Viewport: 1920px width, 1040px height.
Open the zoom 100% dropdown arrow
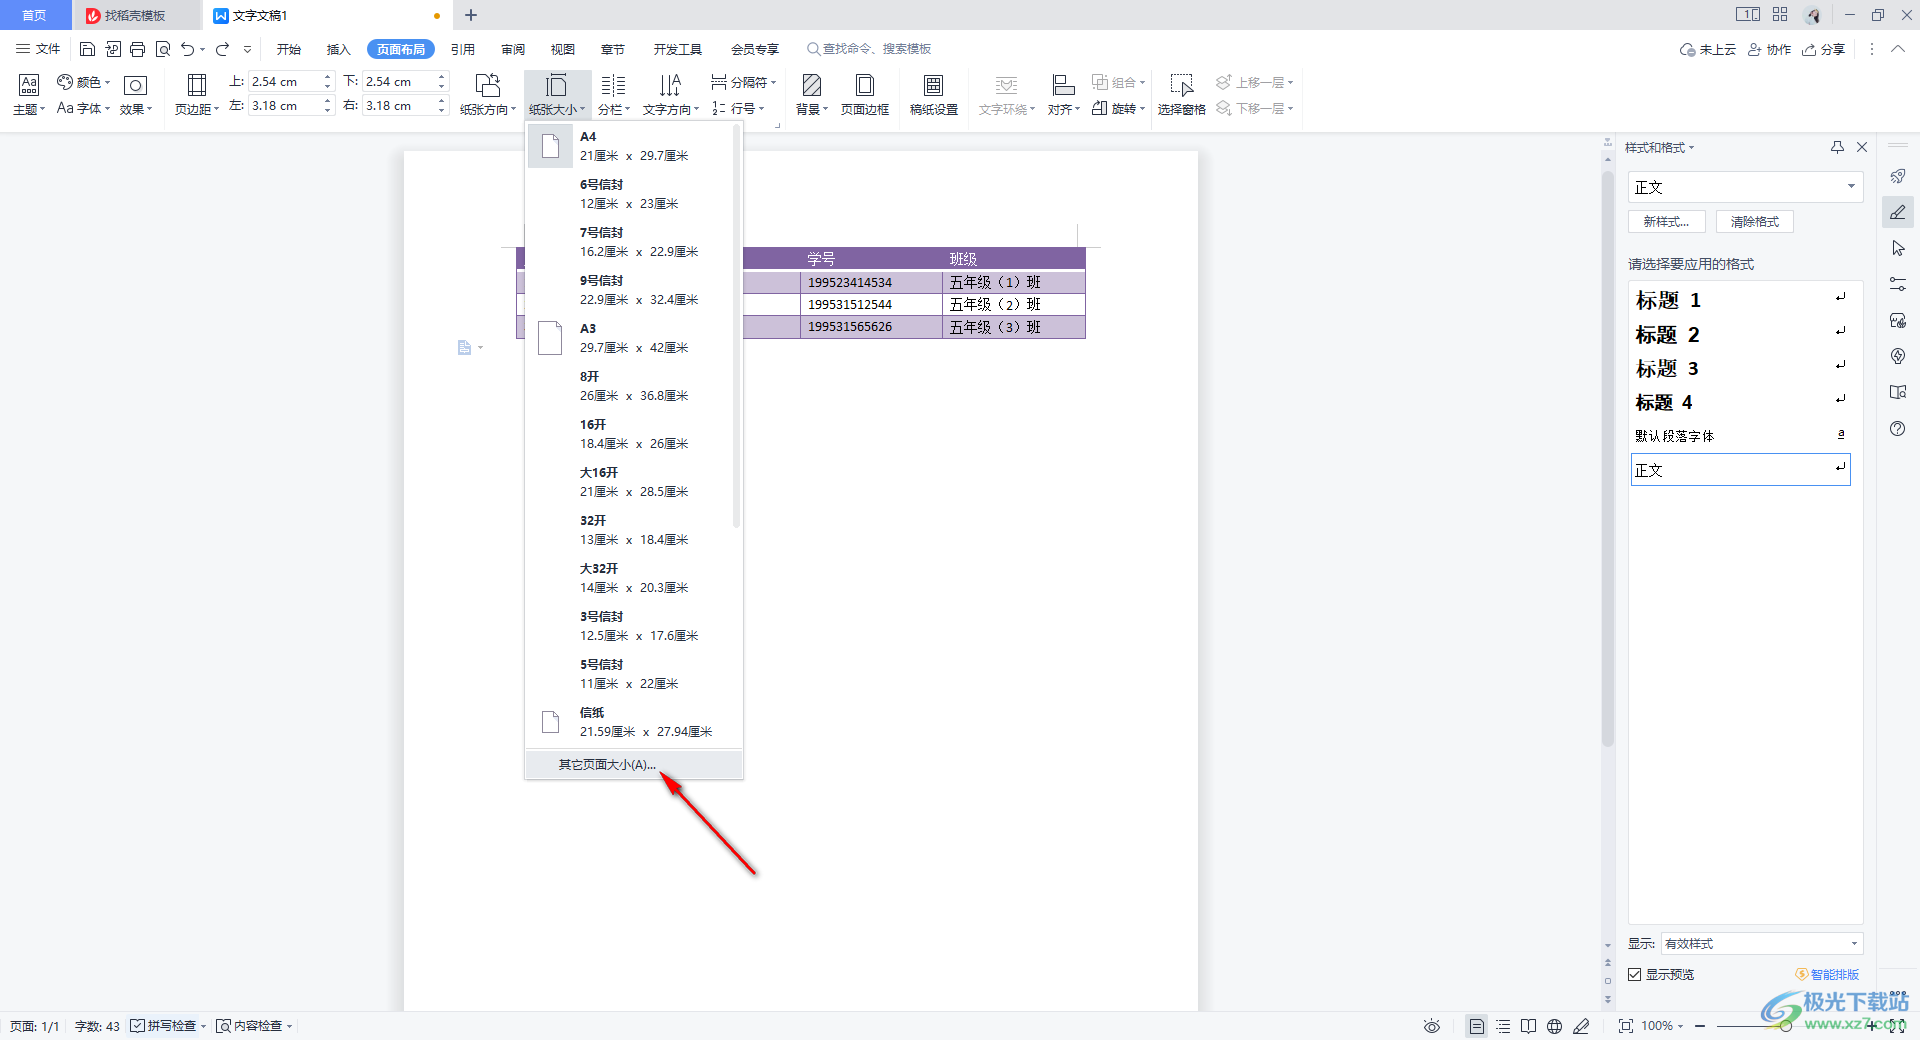click(x=1681, y=1026)
